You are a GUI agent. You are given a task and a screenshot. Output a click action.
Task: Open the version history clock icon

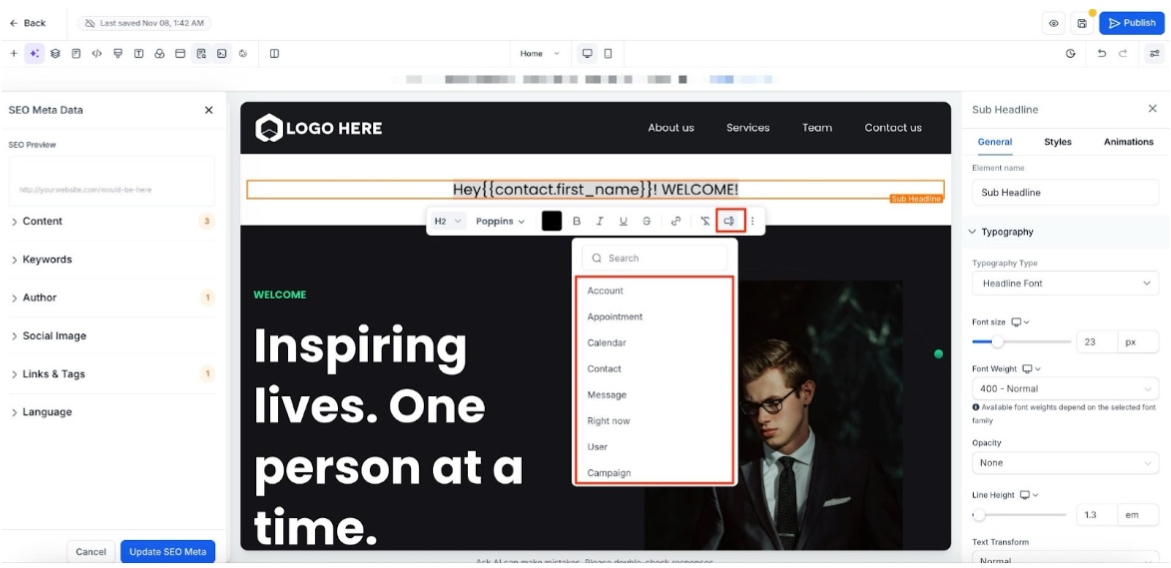tap(1071, 54)
